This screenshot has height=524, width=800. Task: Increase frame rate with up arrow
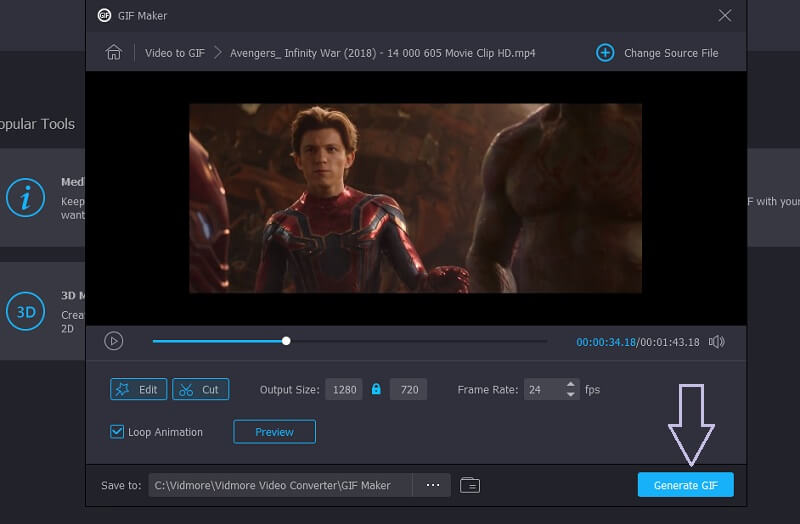coord(571,384)
